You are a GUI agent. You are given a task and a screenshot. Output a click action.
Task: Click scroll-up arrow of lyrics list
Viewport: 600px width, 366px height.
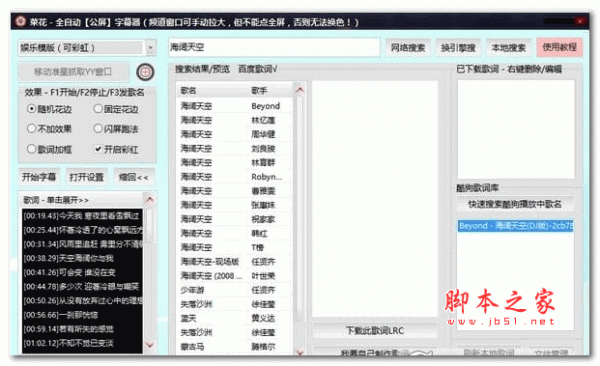click(x=149, y=200)
